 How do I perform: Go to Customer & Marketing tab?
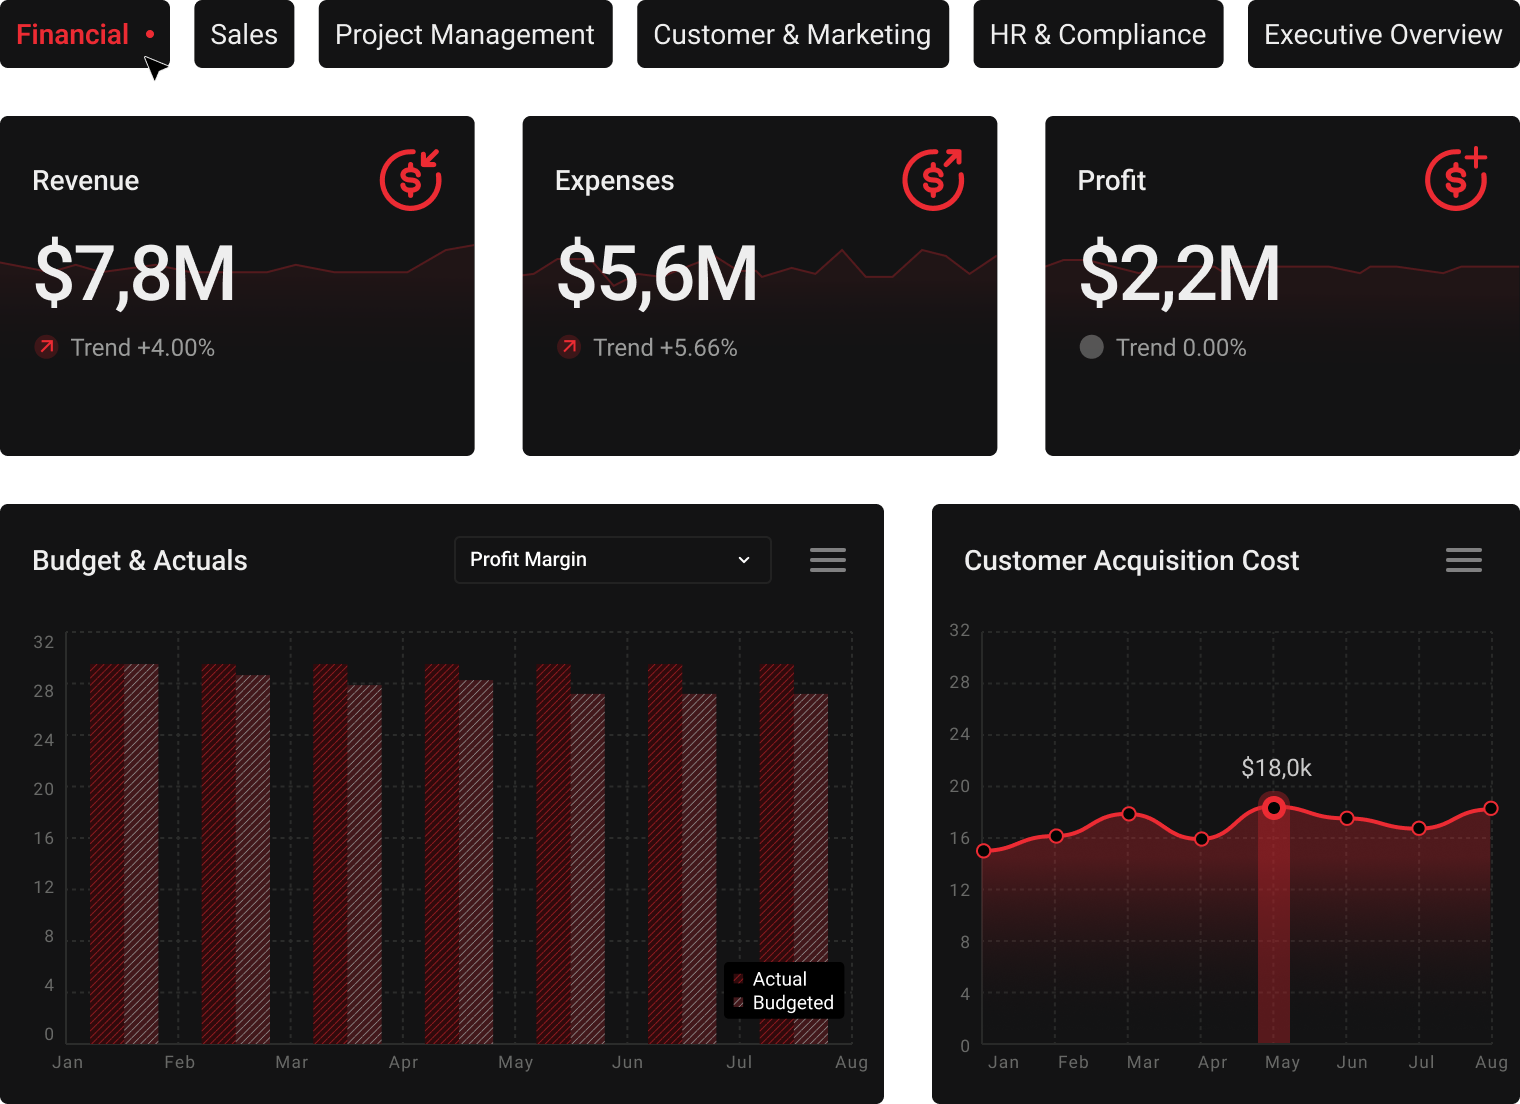pyautogui.click(x=792, y=34)
